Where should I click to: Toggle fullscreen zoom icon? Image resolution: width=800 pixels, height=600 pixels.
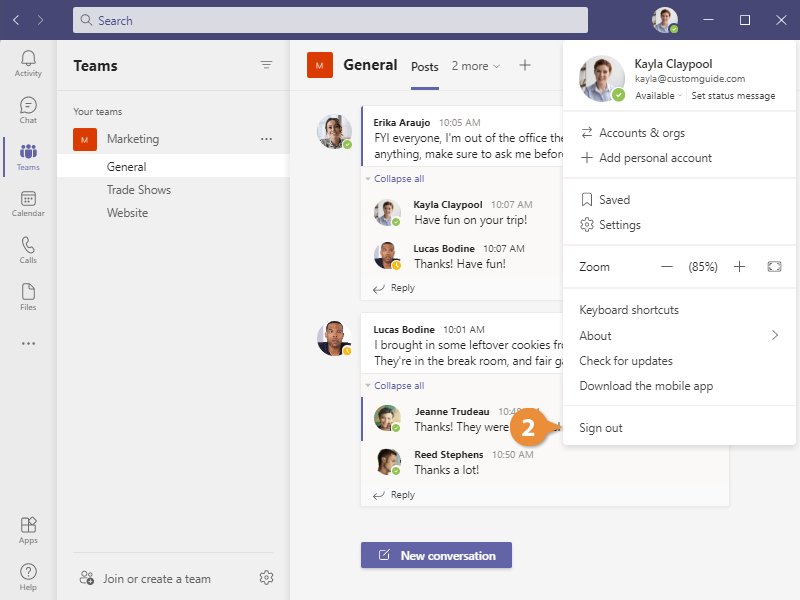[x=774, y=267]
